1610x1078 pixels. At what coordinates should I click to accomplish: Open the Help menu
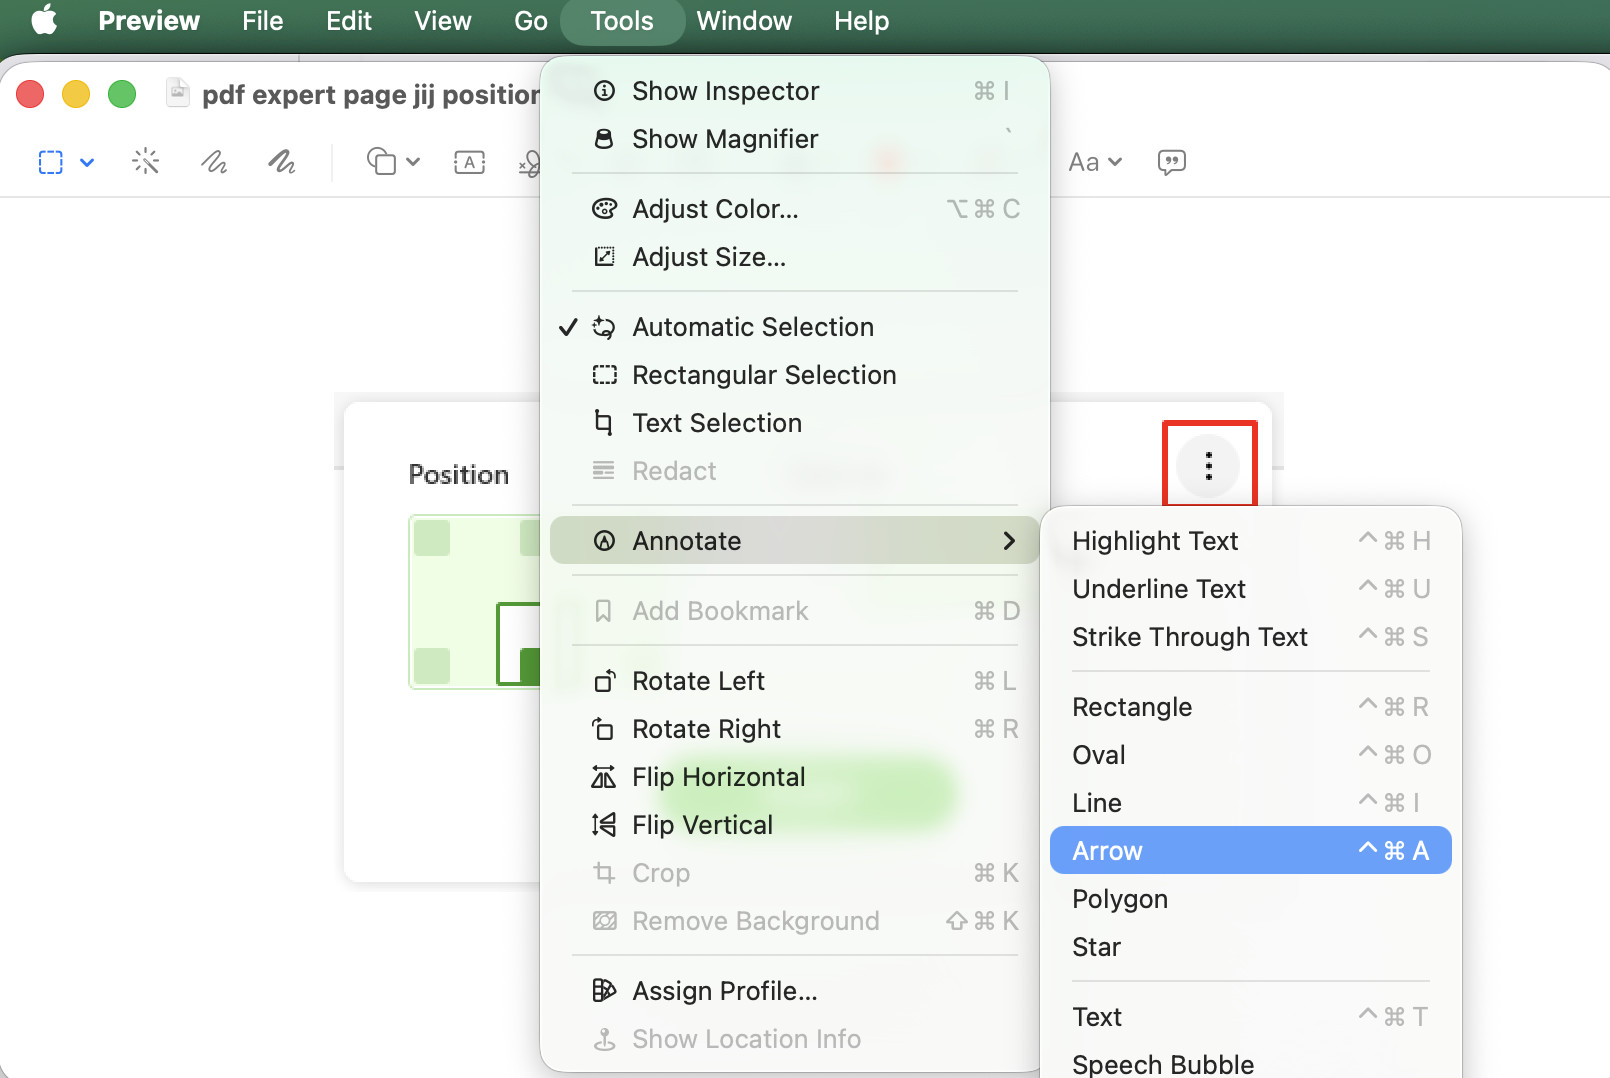click(x=862, y=21)
